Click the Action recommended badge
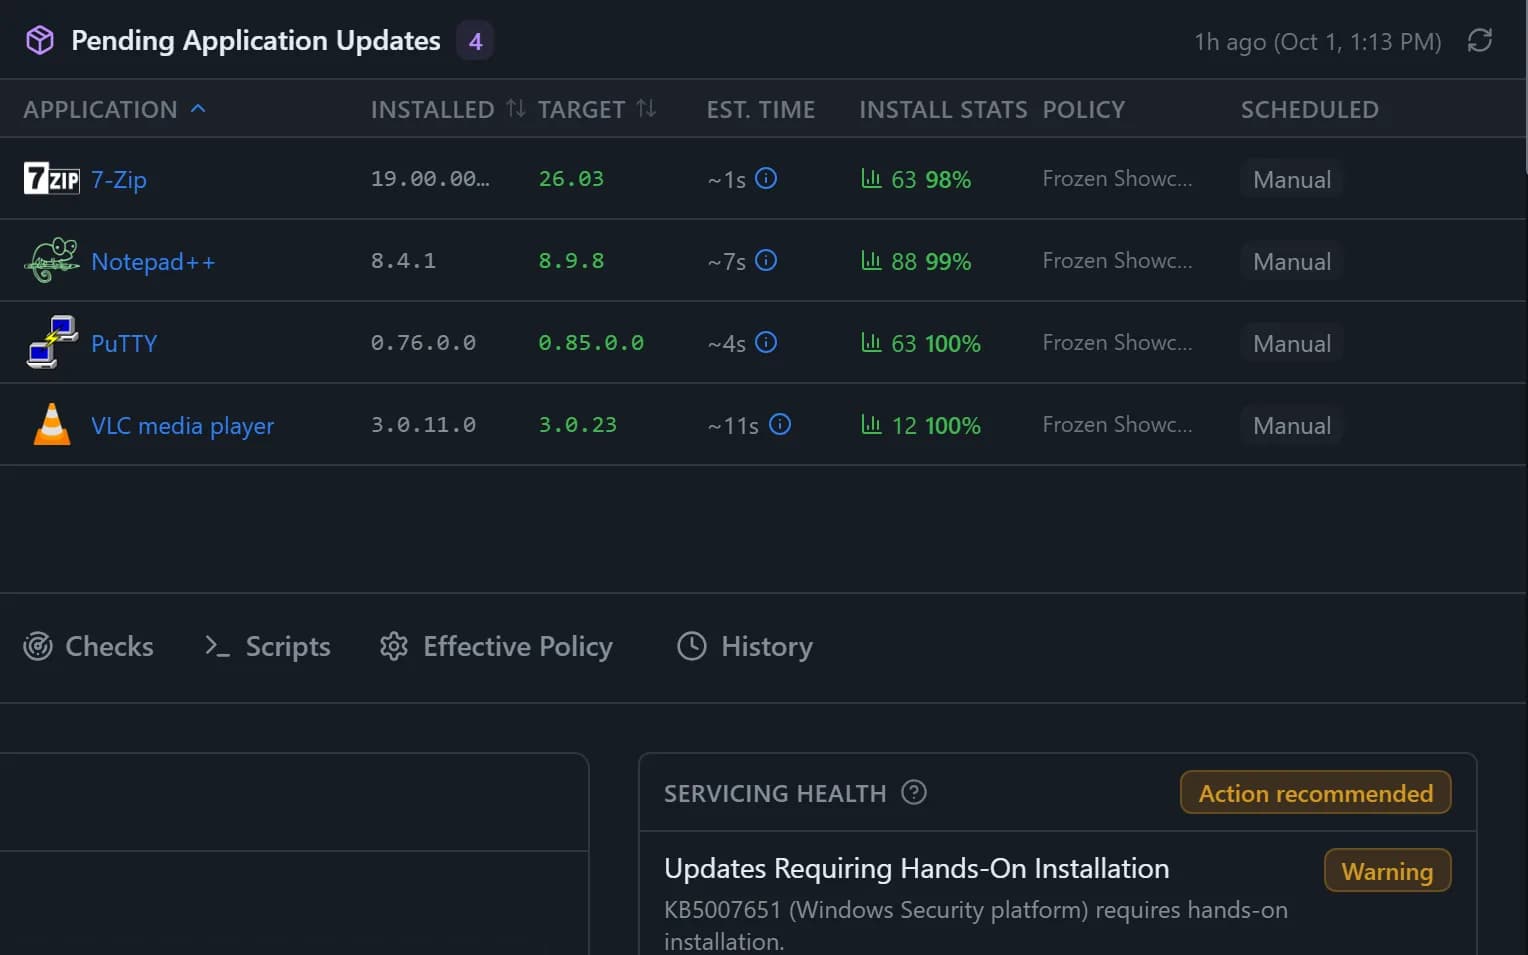 point(1316,792)
